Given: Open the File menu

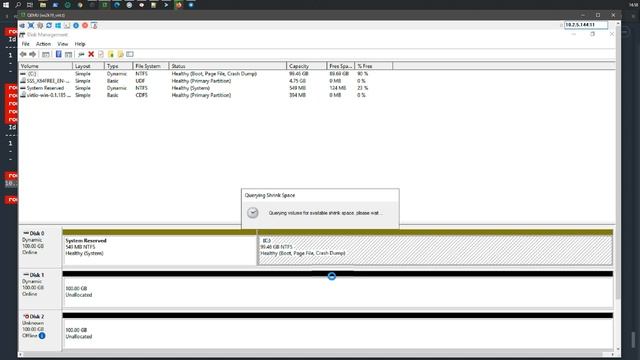Looking at the screenshot, I should pos(26,44).
